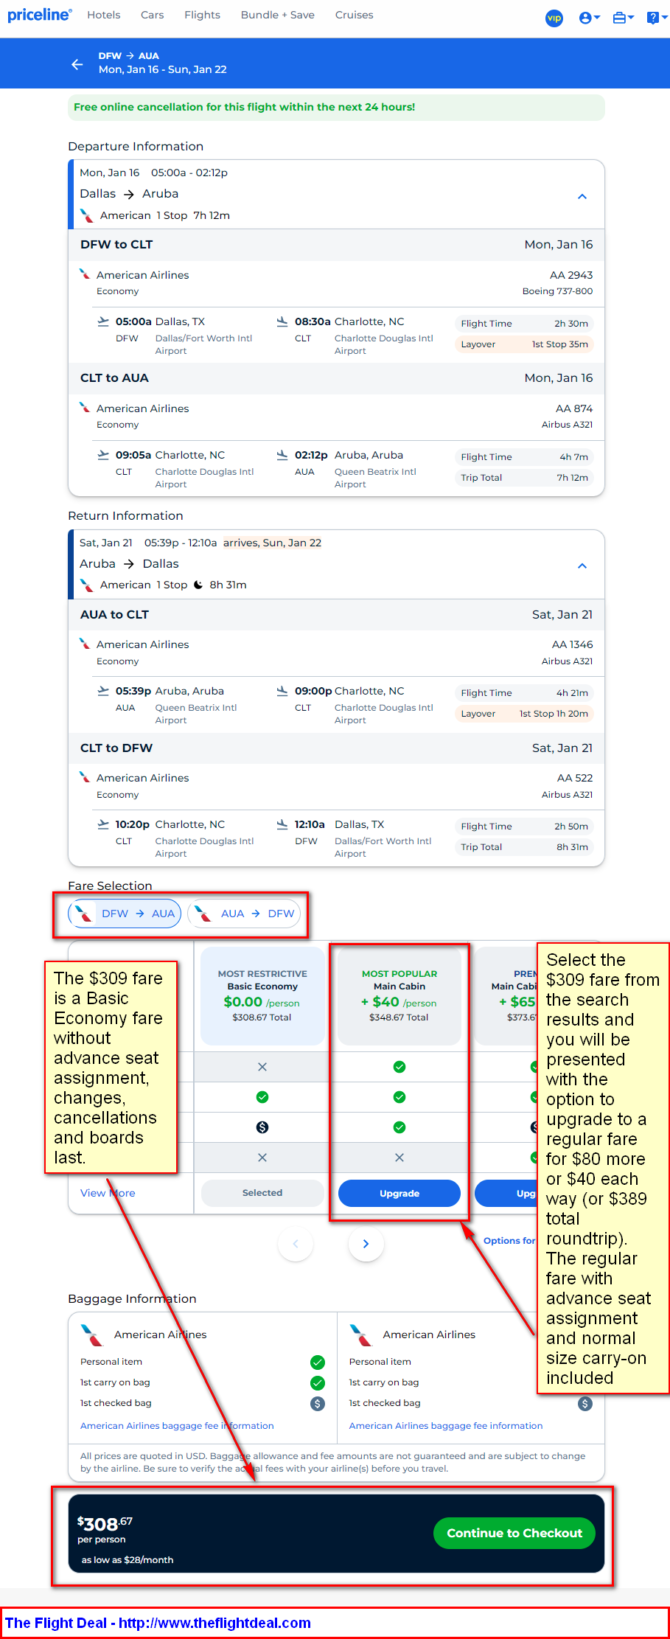Screen dimensions: 670x1639
Task: Open the Cruises navigation item
Action: pyautogui.click(x=354, y=15)
